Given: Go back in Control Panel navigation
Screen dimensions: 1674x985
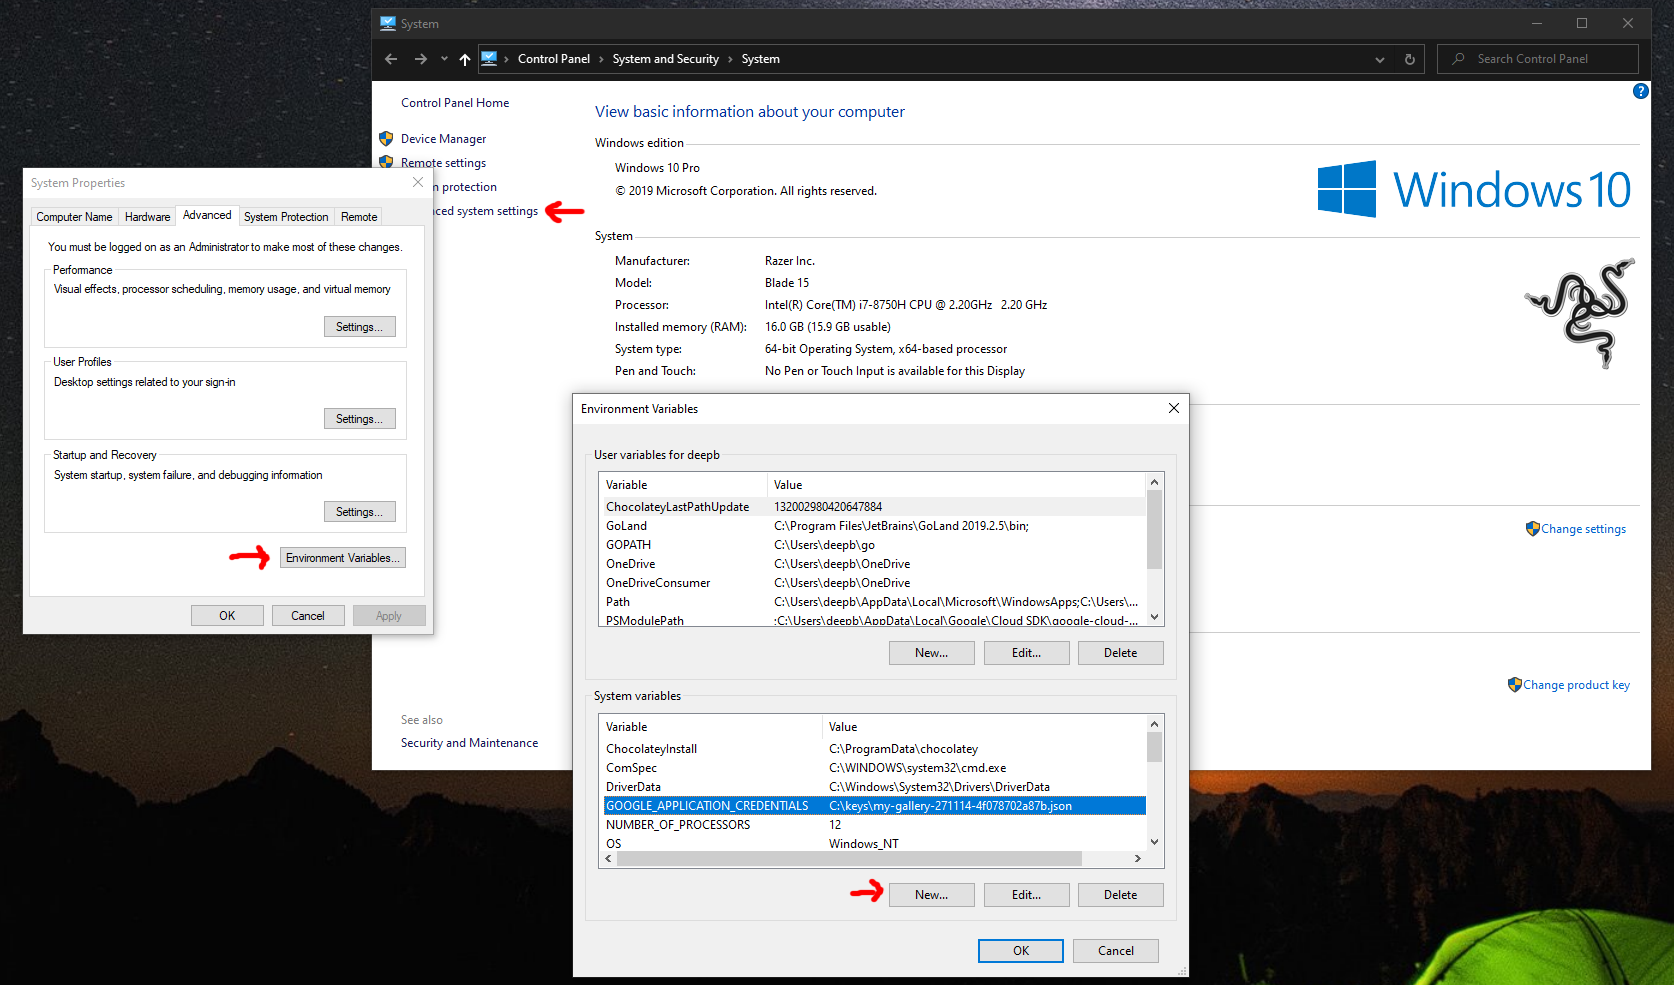Looking at the screenshot, I should 391,59.
